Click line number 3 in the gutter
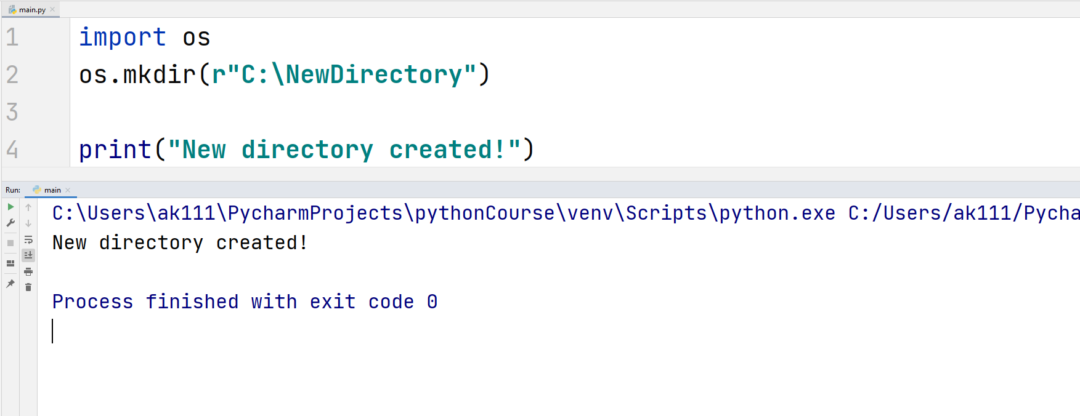 [x=12, y=111]
